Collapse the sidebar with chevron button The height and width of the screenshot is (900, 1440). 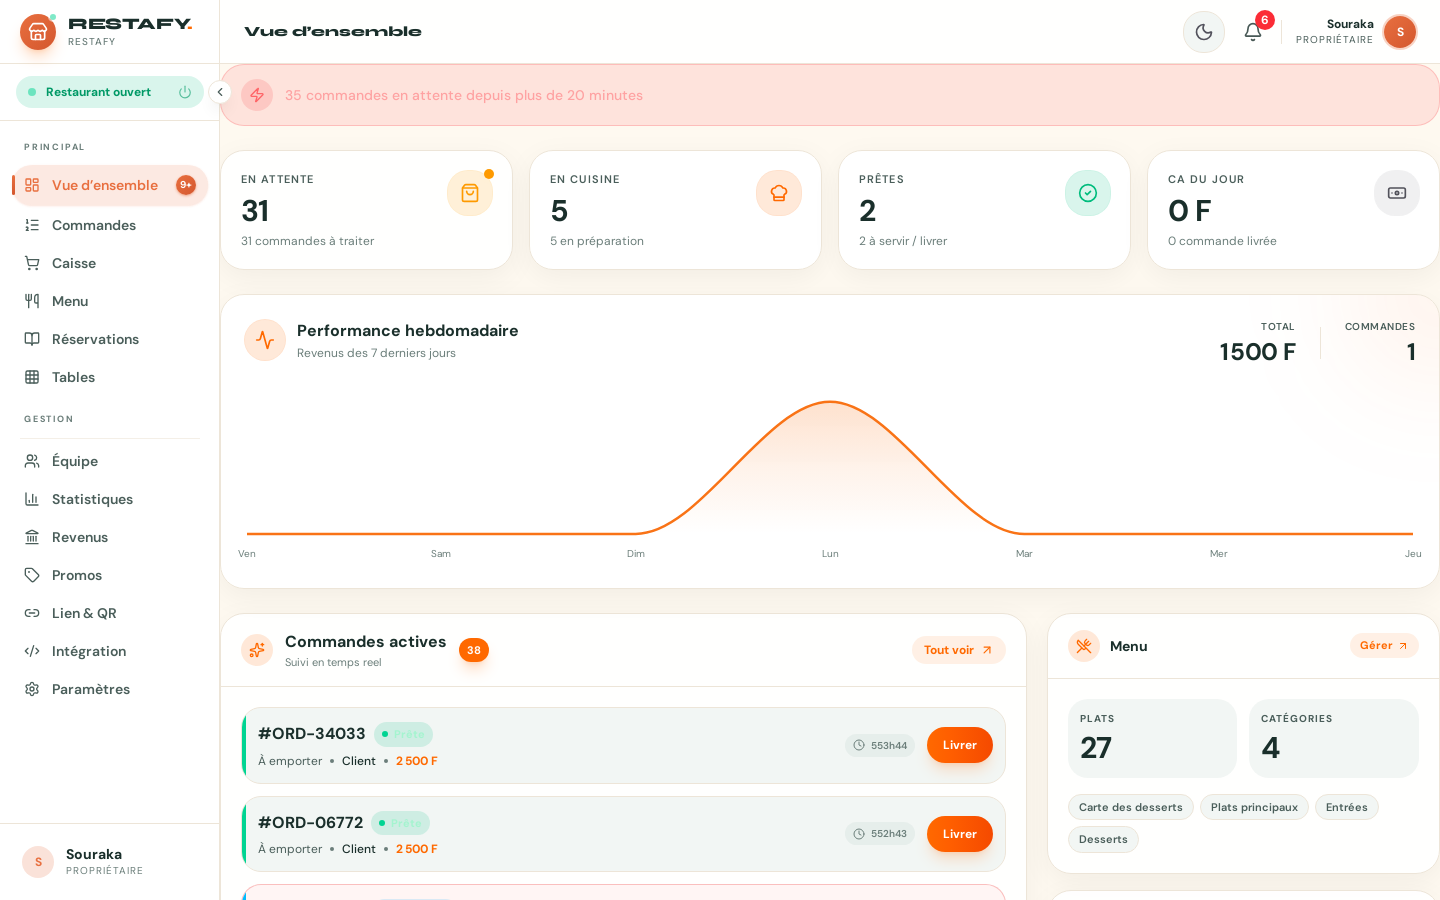point(220,92)
